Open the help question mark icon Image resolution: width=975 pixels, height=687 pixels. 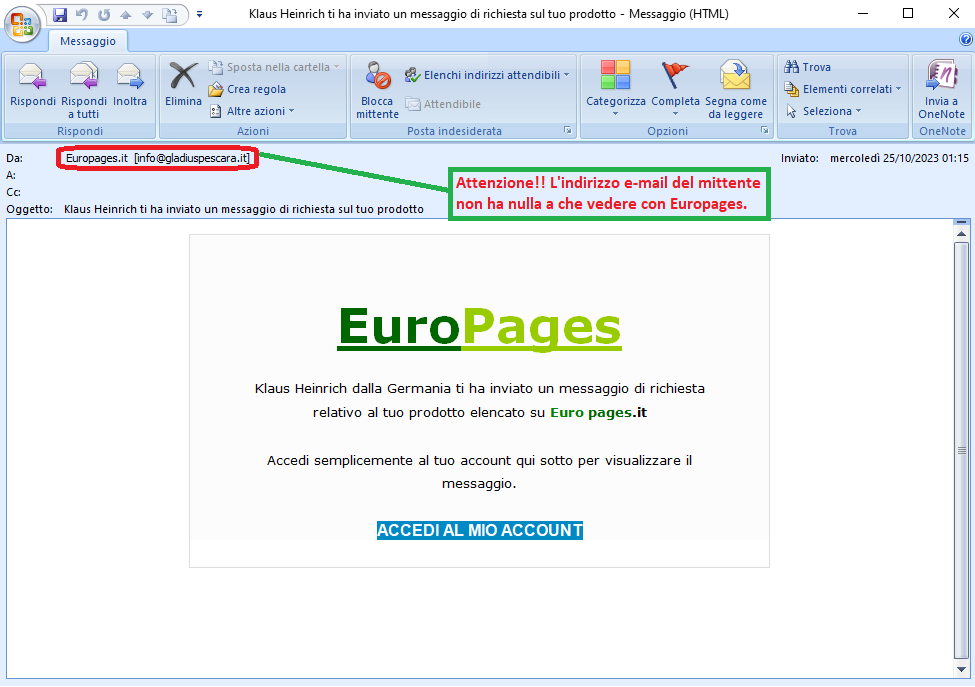[966, 39]
